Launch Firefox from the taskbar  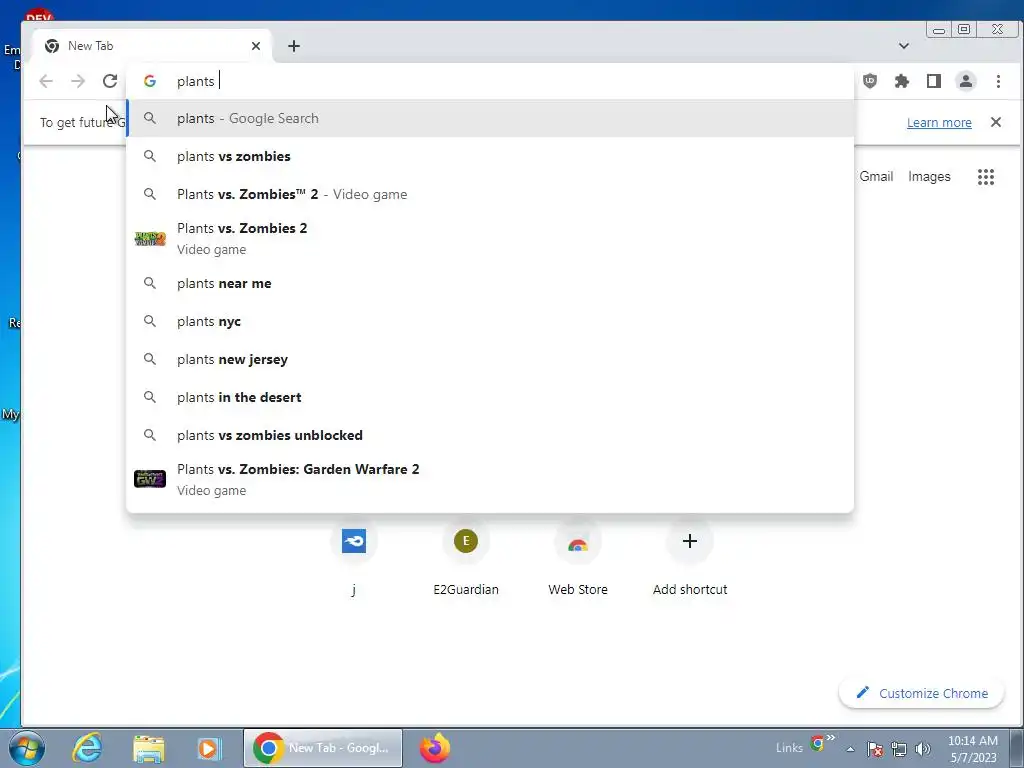pyautogui.click(x=435, y=748)
